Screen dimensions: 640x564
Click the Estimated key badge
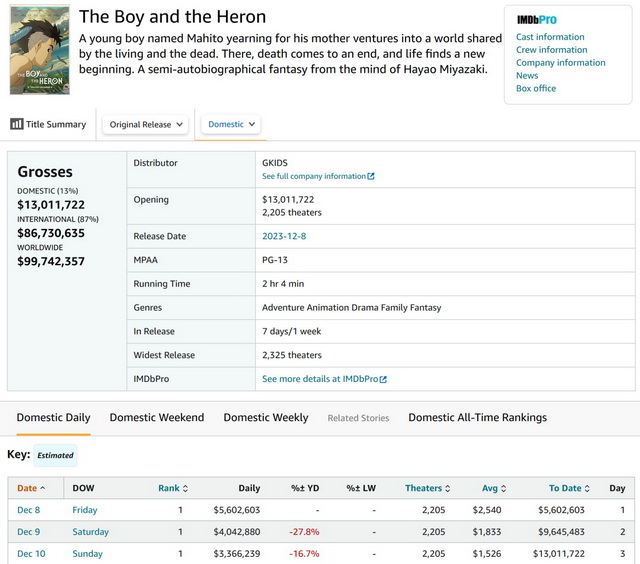click(55, 455)
